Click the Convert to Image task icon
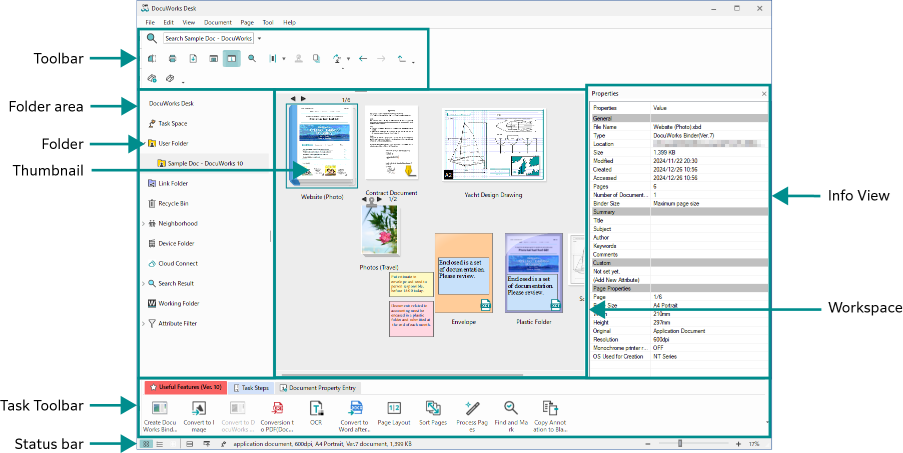The height and width of the screenshot is (453, 903). (198, 408)
